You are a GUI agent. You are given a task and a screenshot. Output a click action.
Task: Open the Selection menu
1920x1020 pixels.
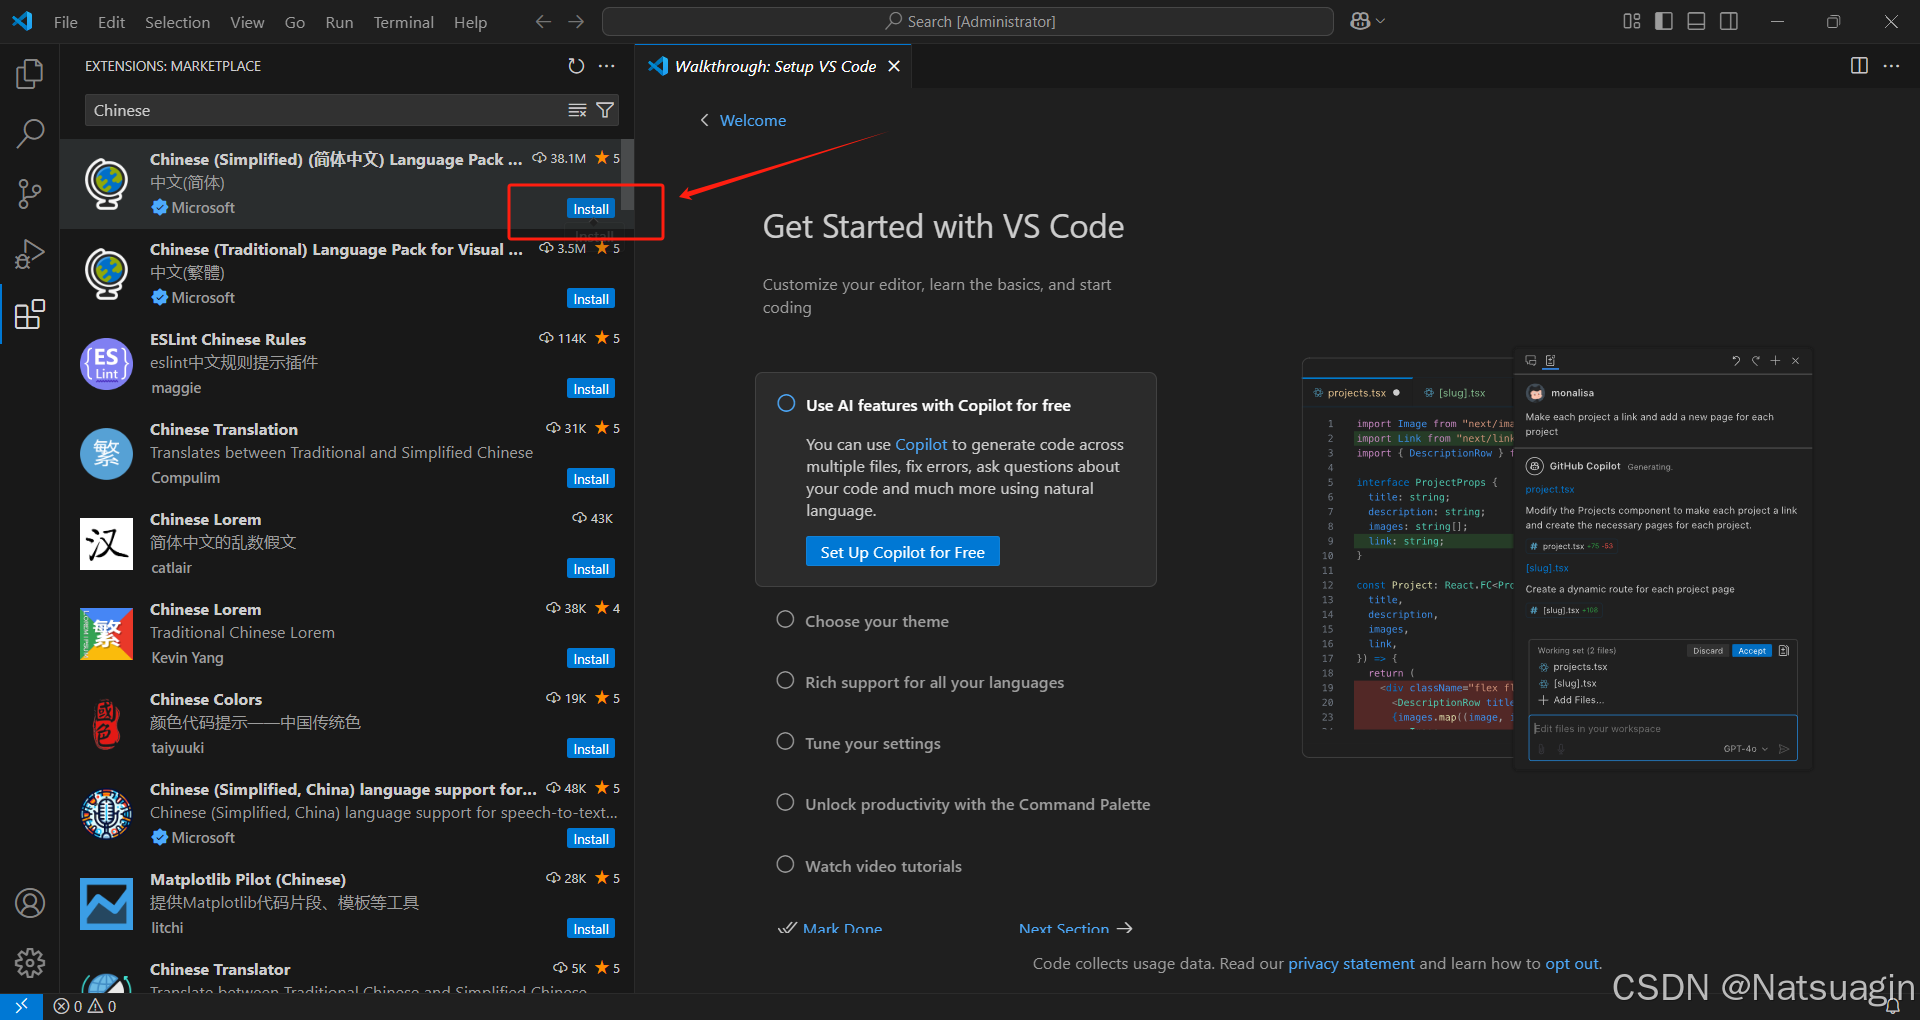(x=177, y=22)
